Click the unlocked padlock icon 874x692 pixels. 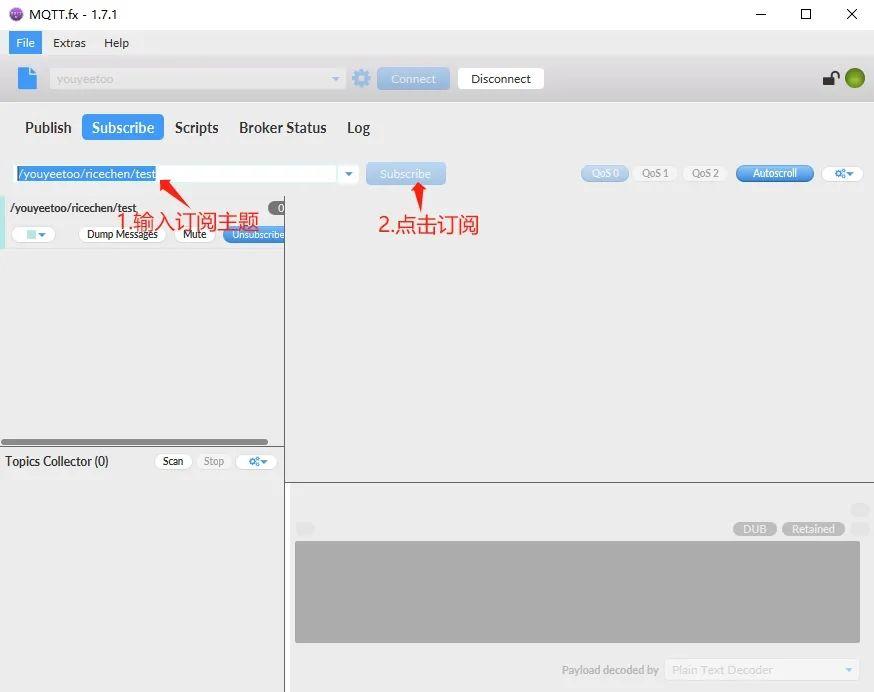(x=831, y=79)
